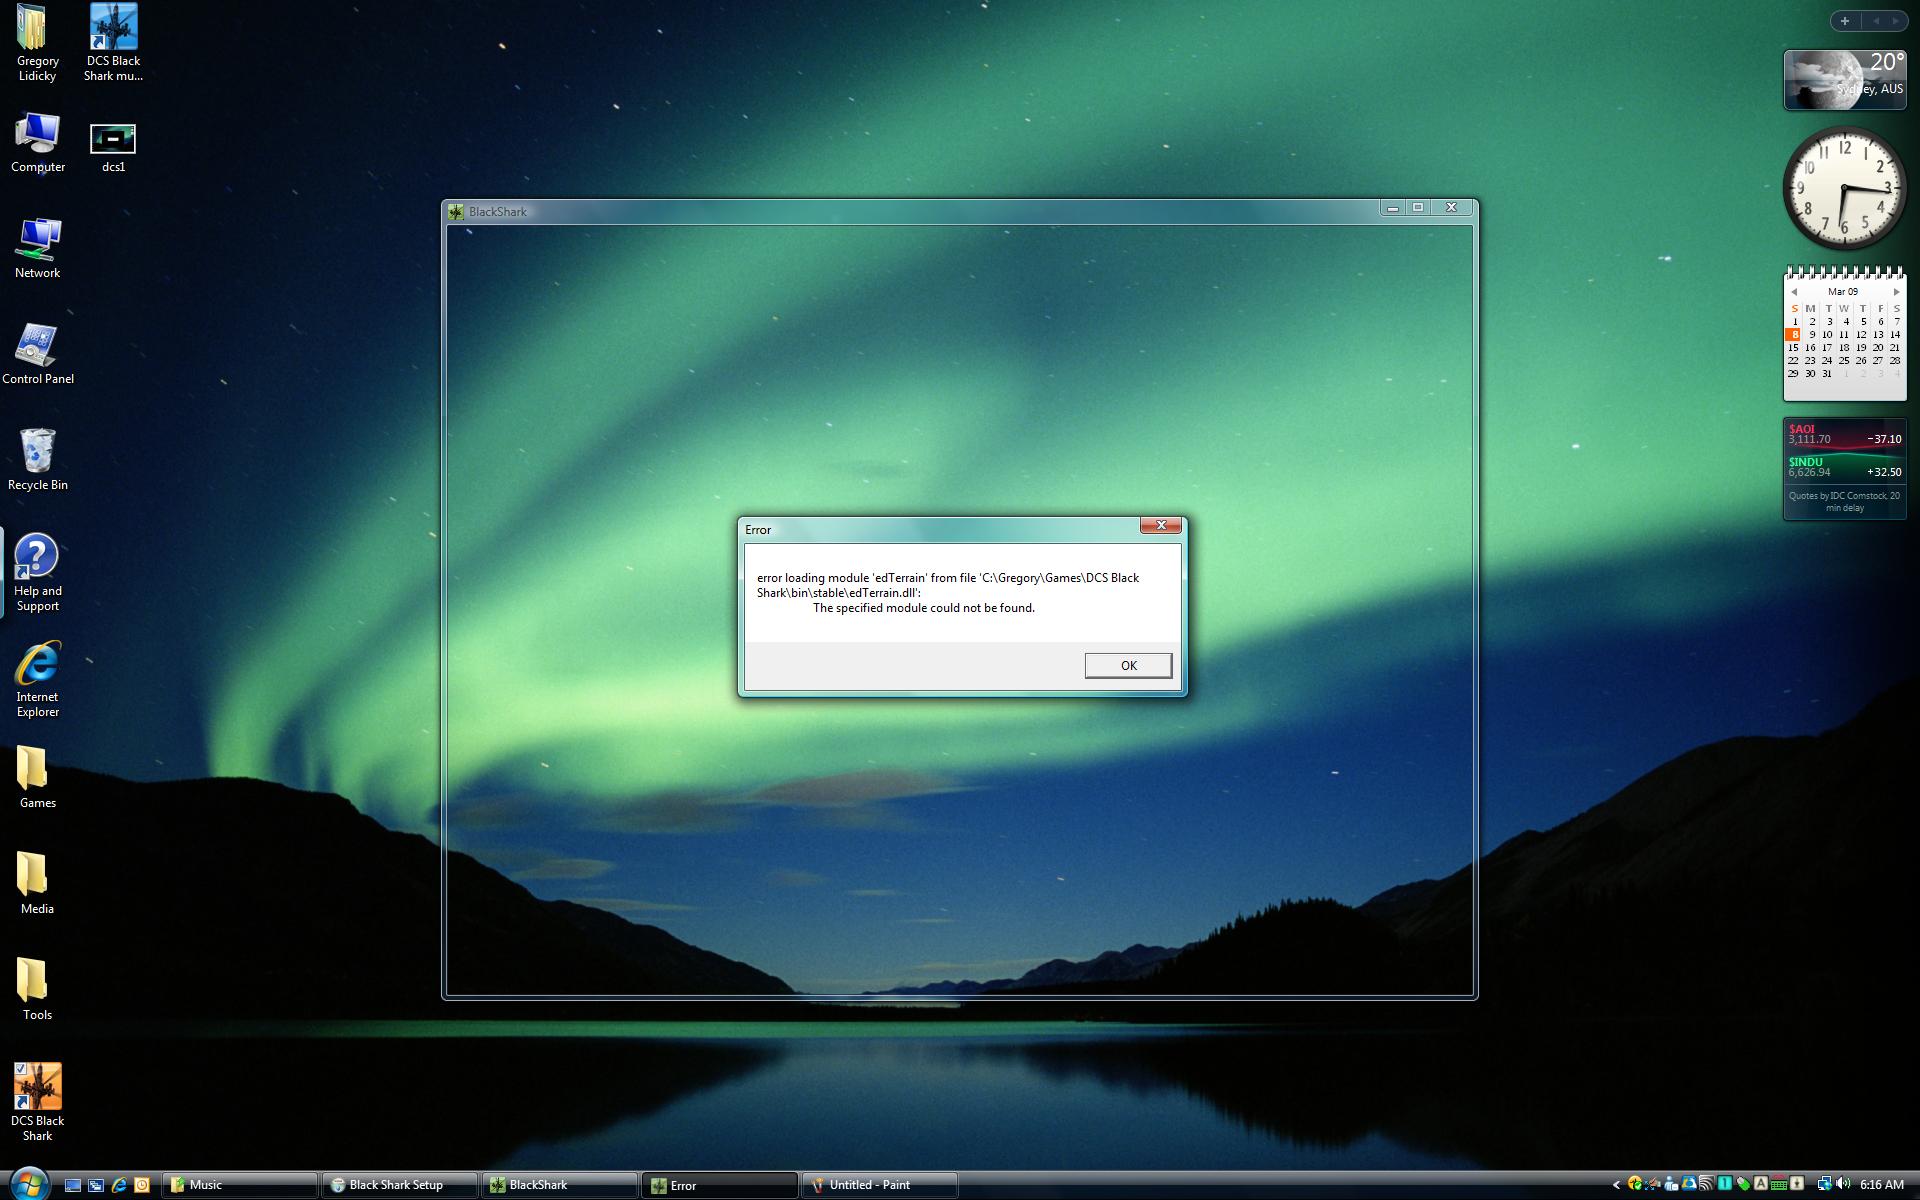Open the DCS Black Shark multiplayer shortcut
This screenshot has height=1200, width=1920.
(x=113, y=43)
